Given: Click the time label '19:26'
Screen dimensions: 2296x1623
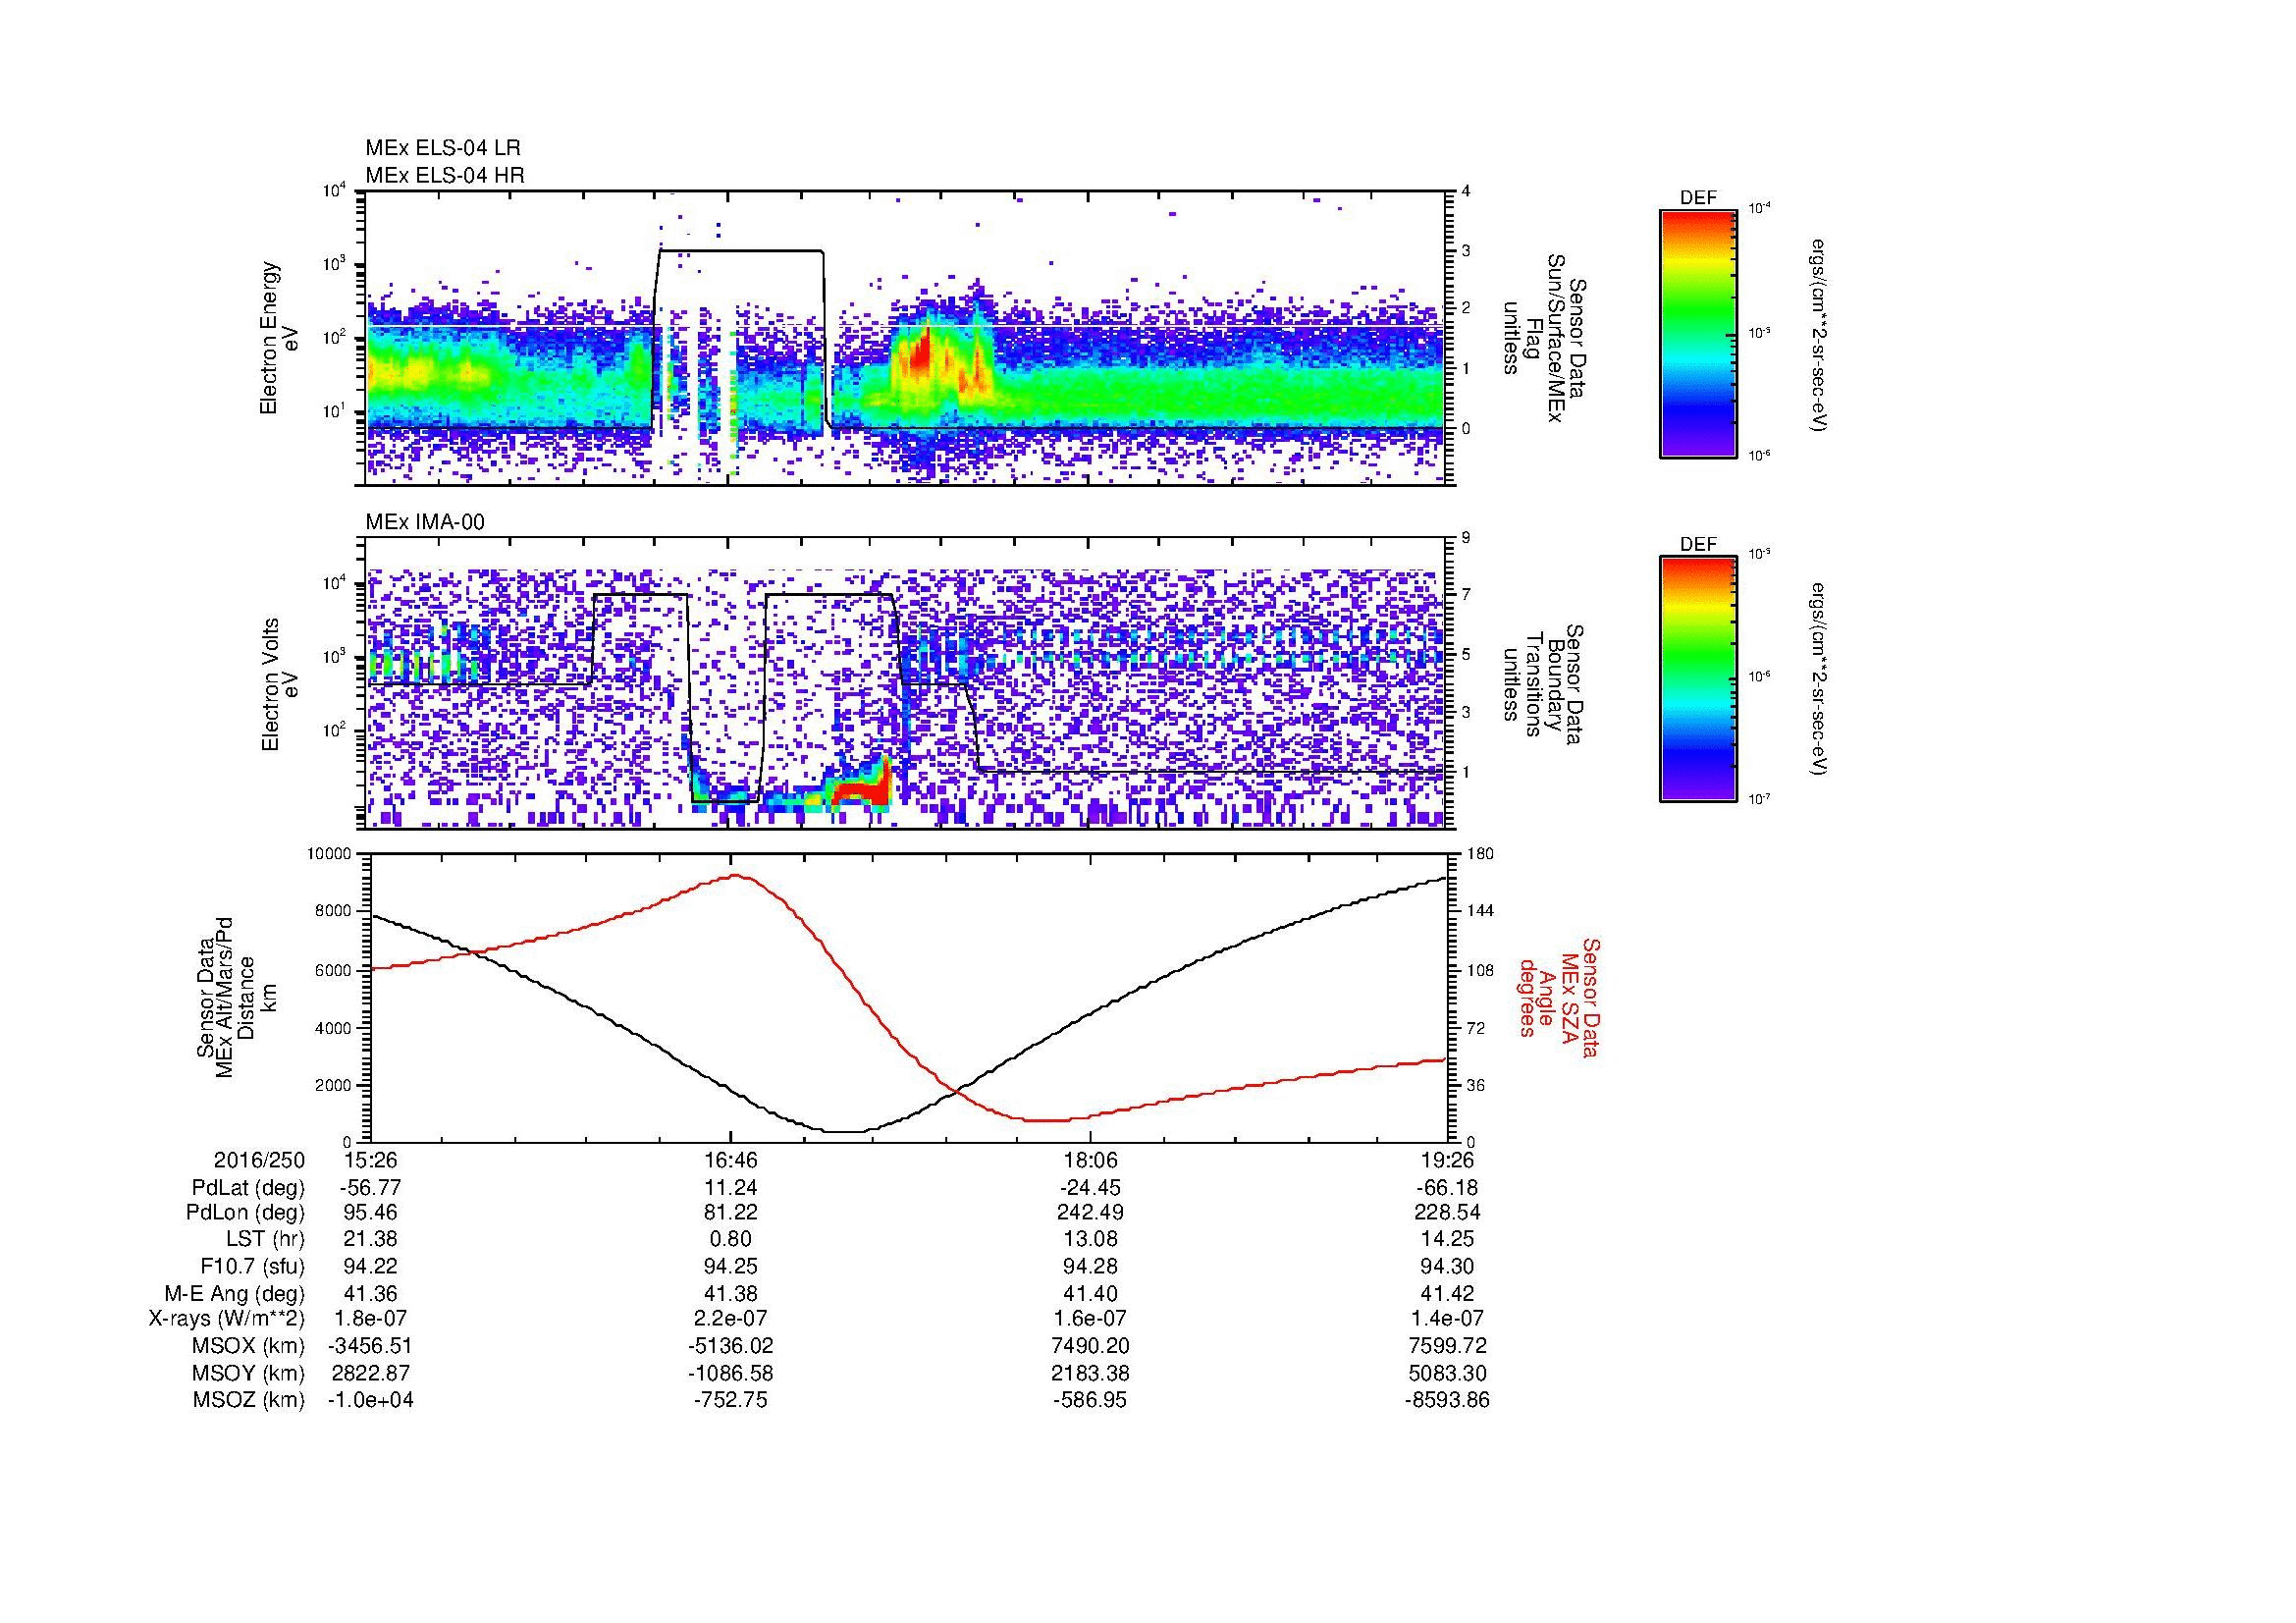Looking at the screenshot, I should click(1447, 1160).
